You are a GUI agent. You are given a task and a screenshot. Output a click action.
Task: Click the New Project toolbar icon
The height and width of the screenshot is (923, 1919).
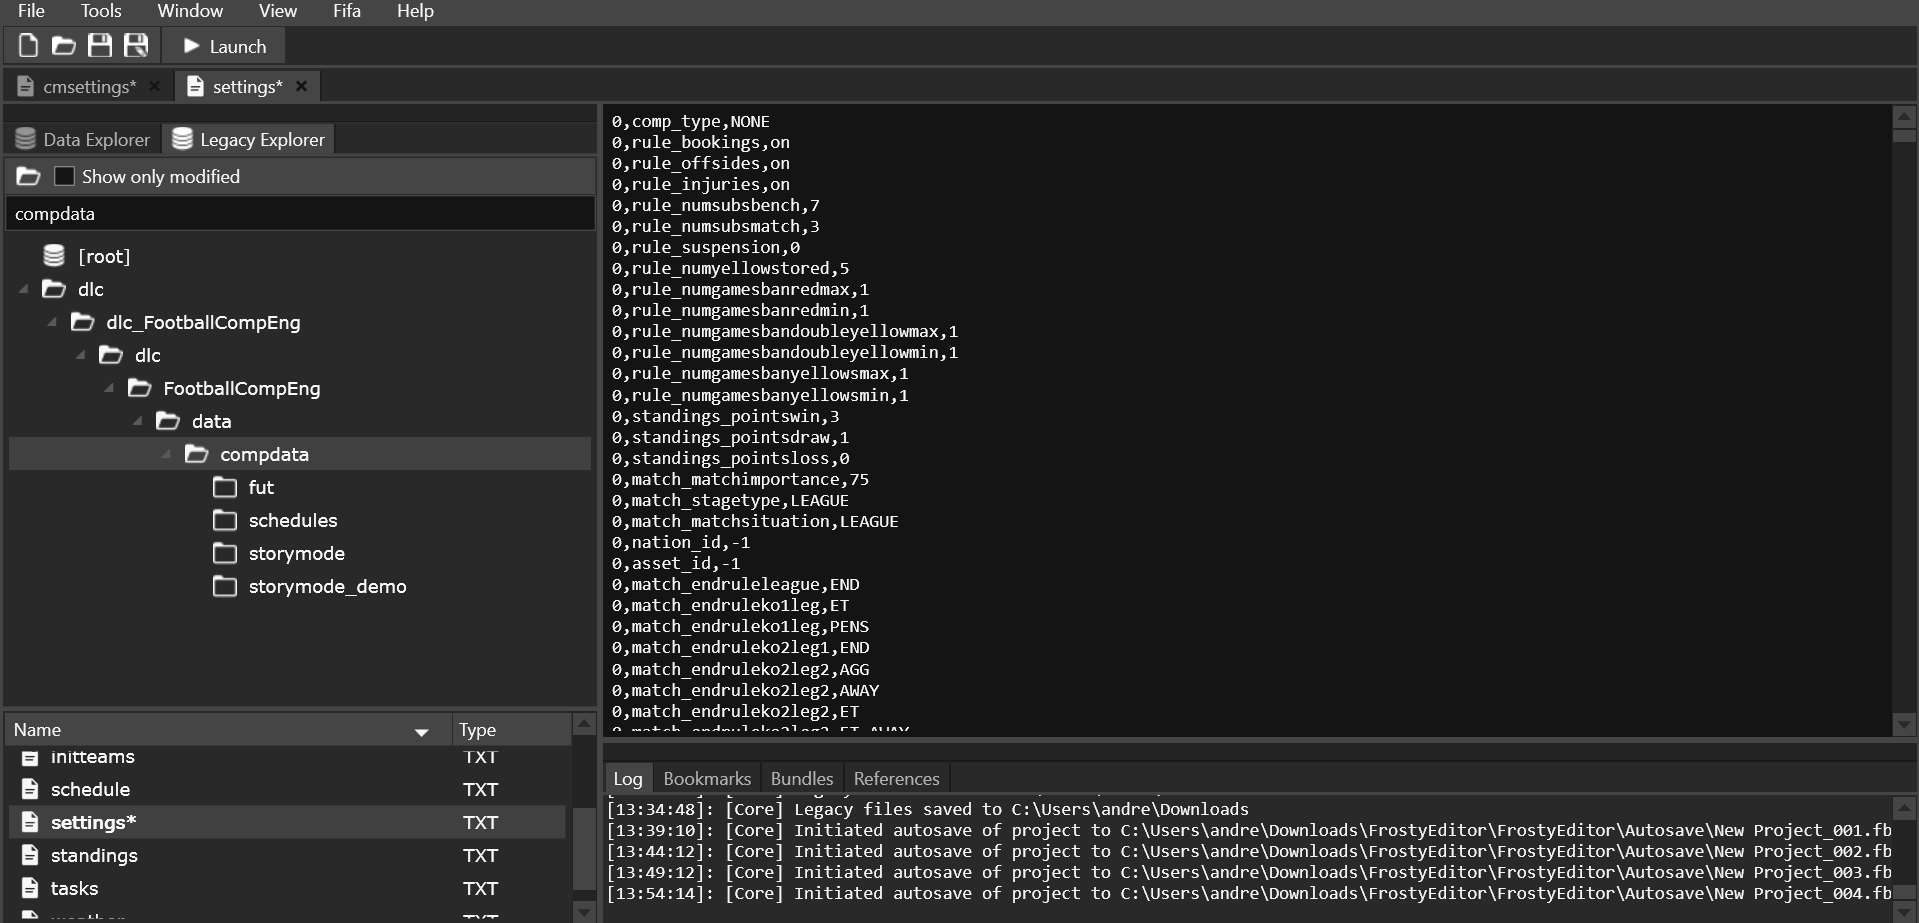pos(28,46)
